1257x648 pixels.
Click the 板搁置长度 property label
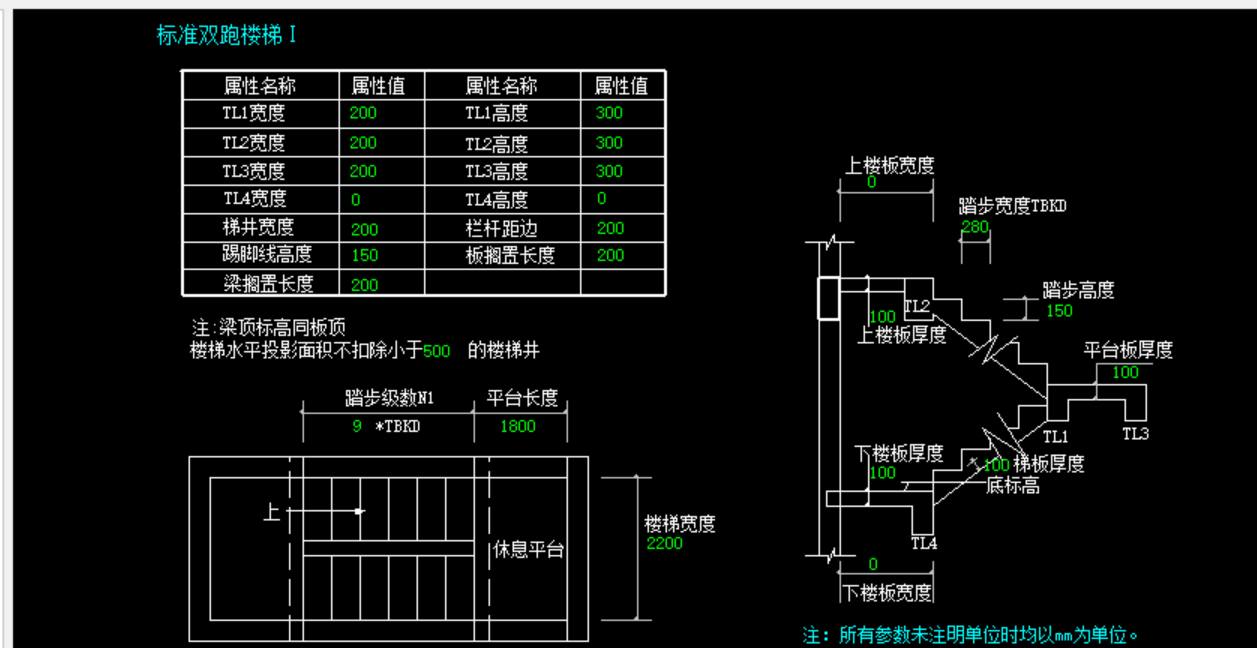510,255
